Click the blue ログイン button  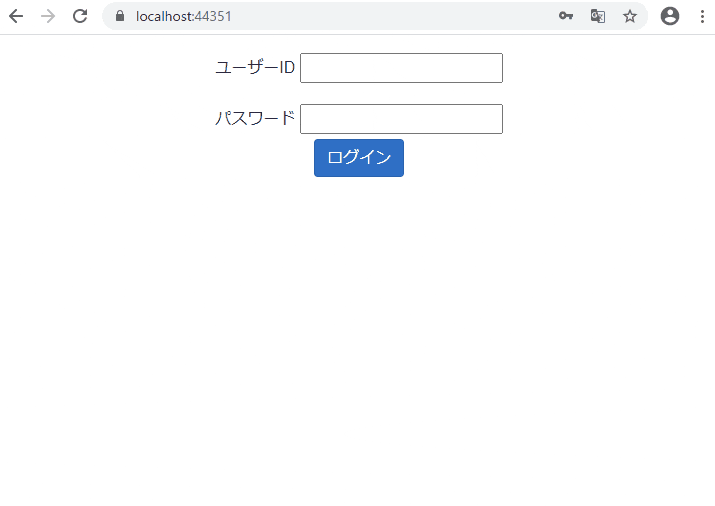[x=359, y=158]
